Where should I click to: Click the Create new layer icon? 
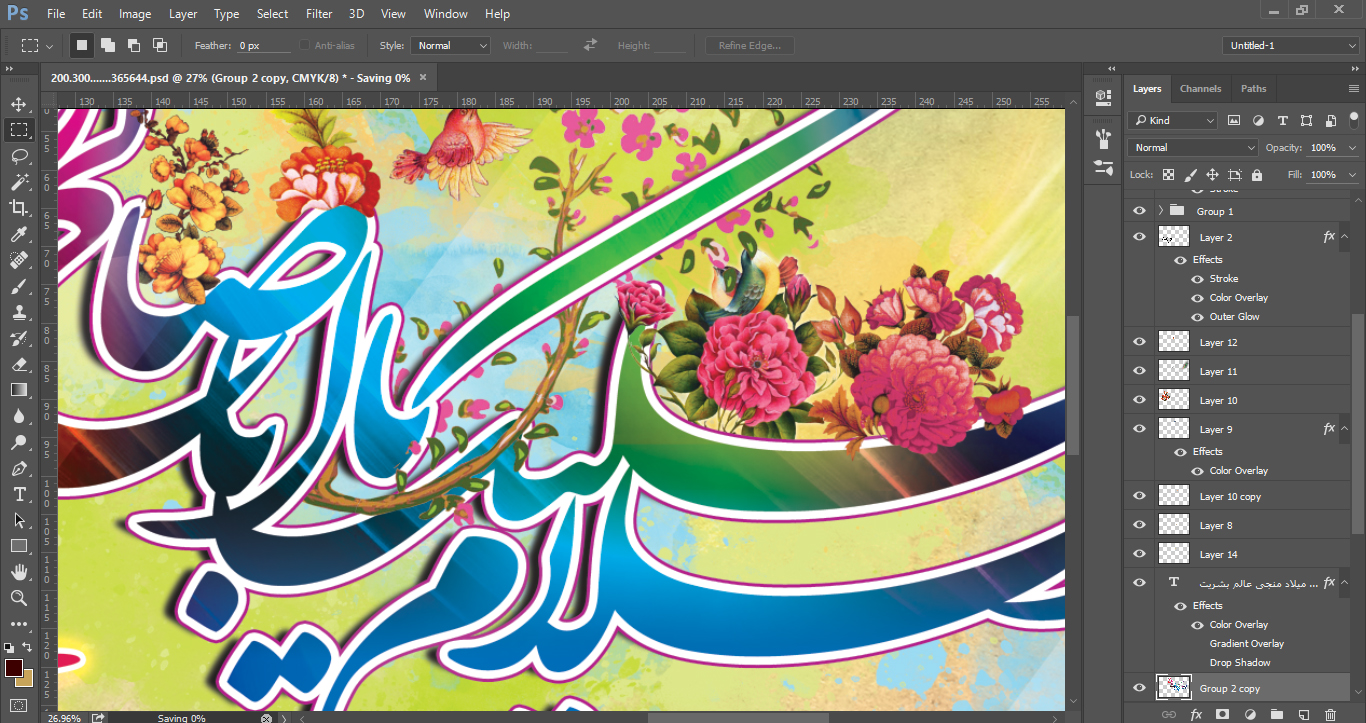click(1303, 715)
